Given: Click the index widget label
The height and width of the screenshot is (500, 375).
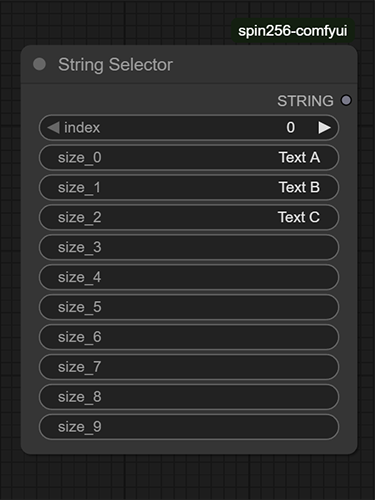Looking at the screenshot, I should click(x=82, y=128).
